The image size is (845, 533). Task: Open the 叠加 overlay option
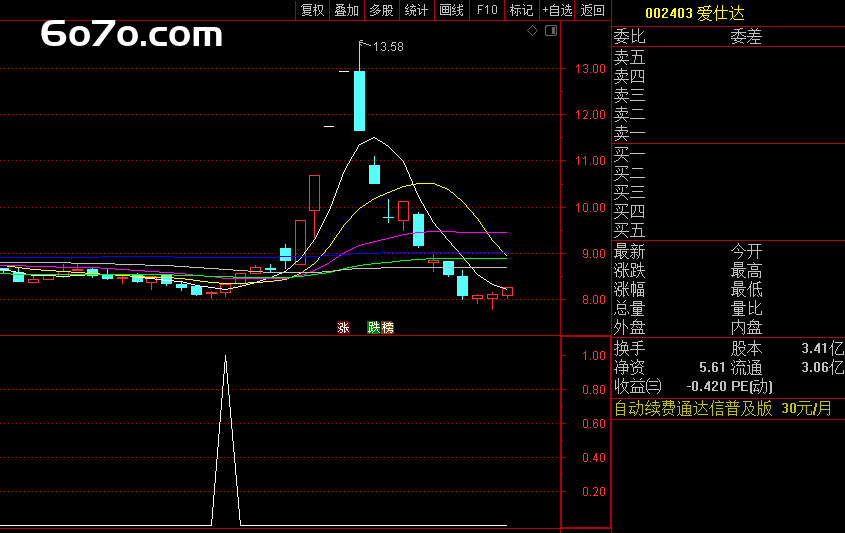(x=347, y=10)
